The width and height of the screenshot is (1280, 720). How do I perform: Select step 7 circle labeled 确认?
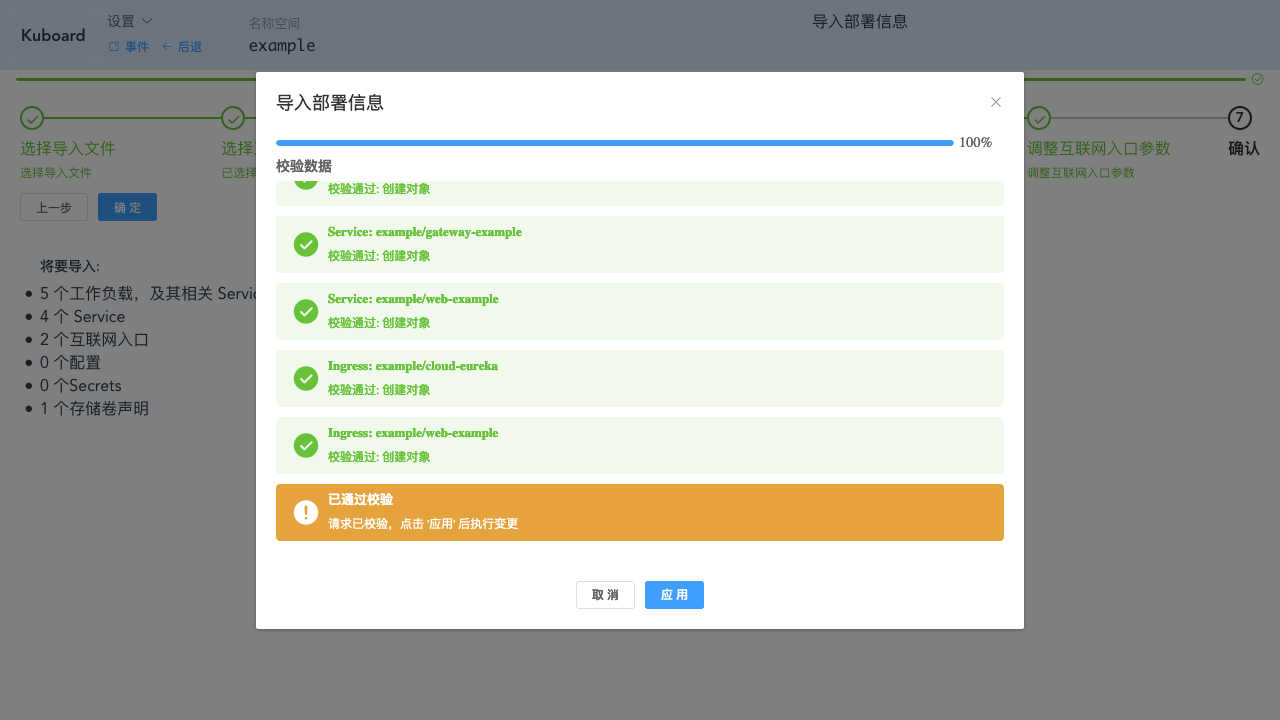[x=1239, y=118]
